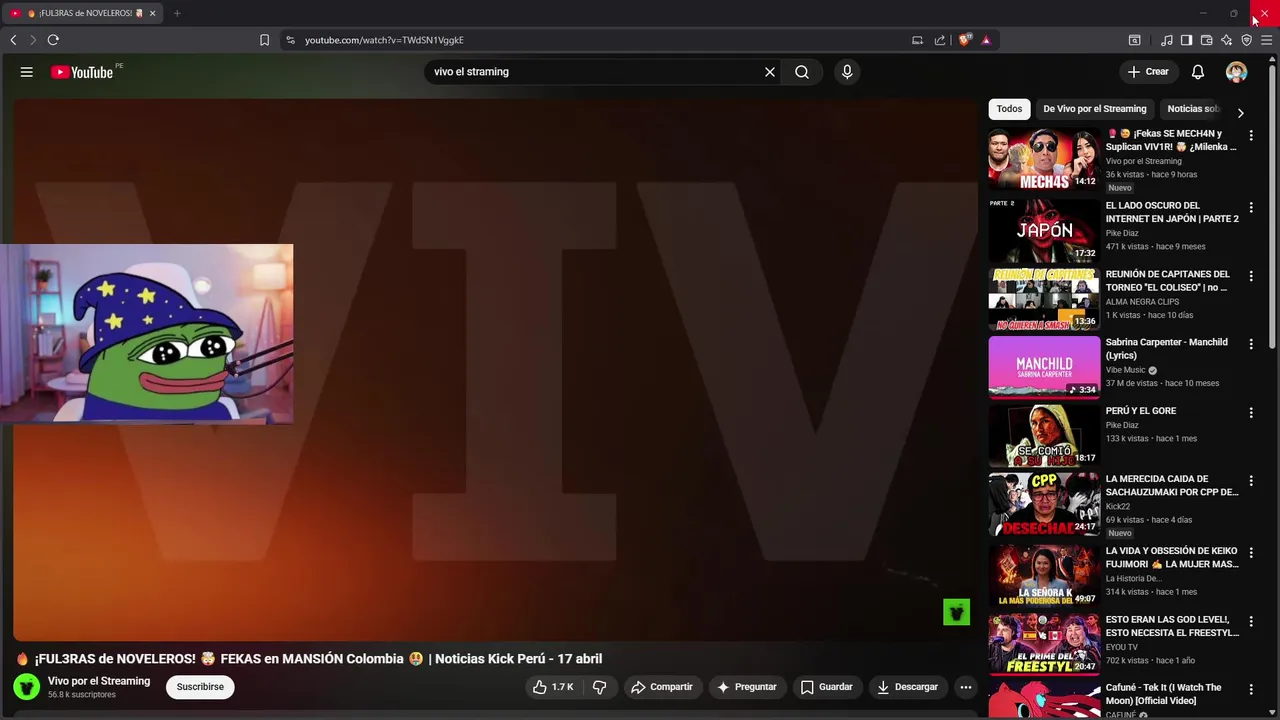The image size is (1280, 720).
Task: Go back with the browser back arrow
Action: click(x=13, y=40)
